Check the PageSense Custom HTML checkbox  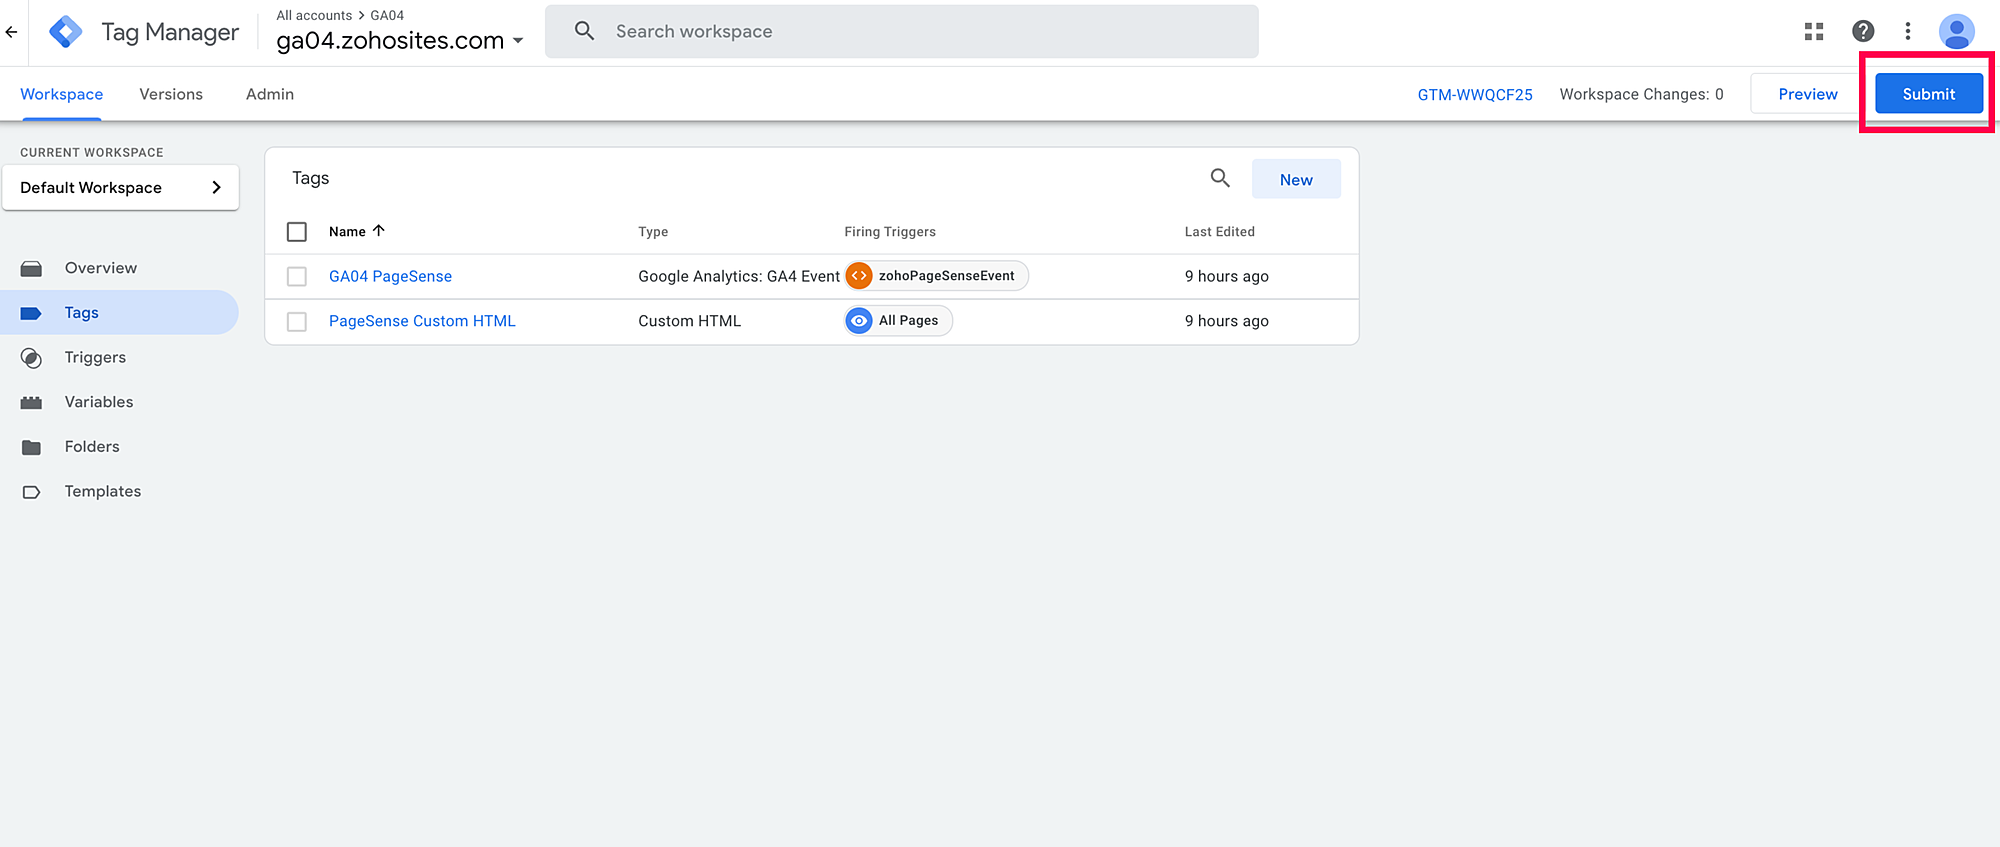pyautogui.click(x=297, y=322)
